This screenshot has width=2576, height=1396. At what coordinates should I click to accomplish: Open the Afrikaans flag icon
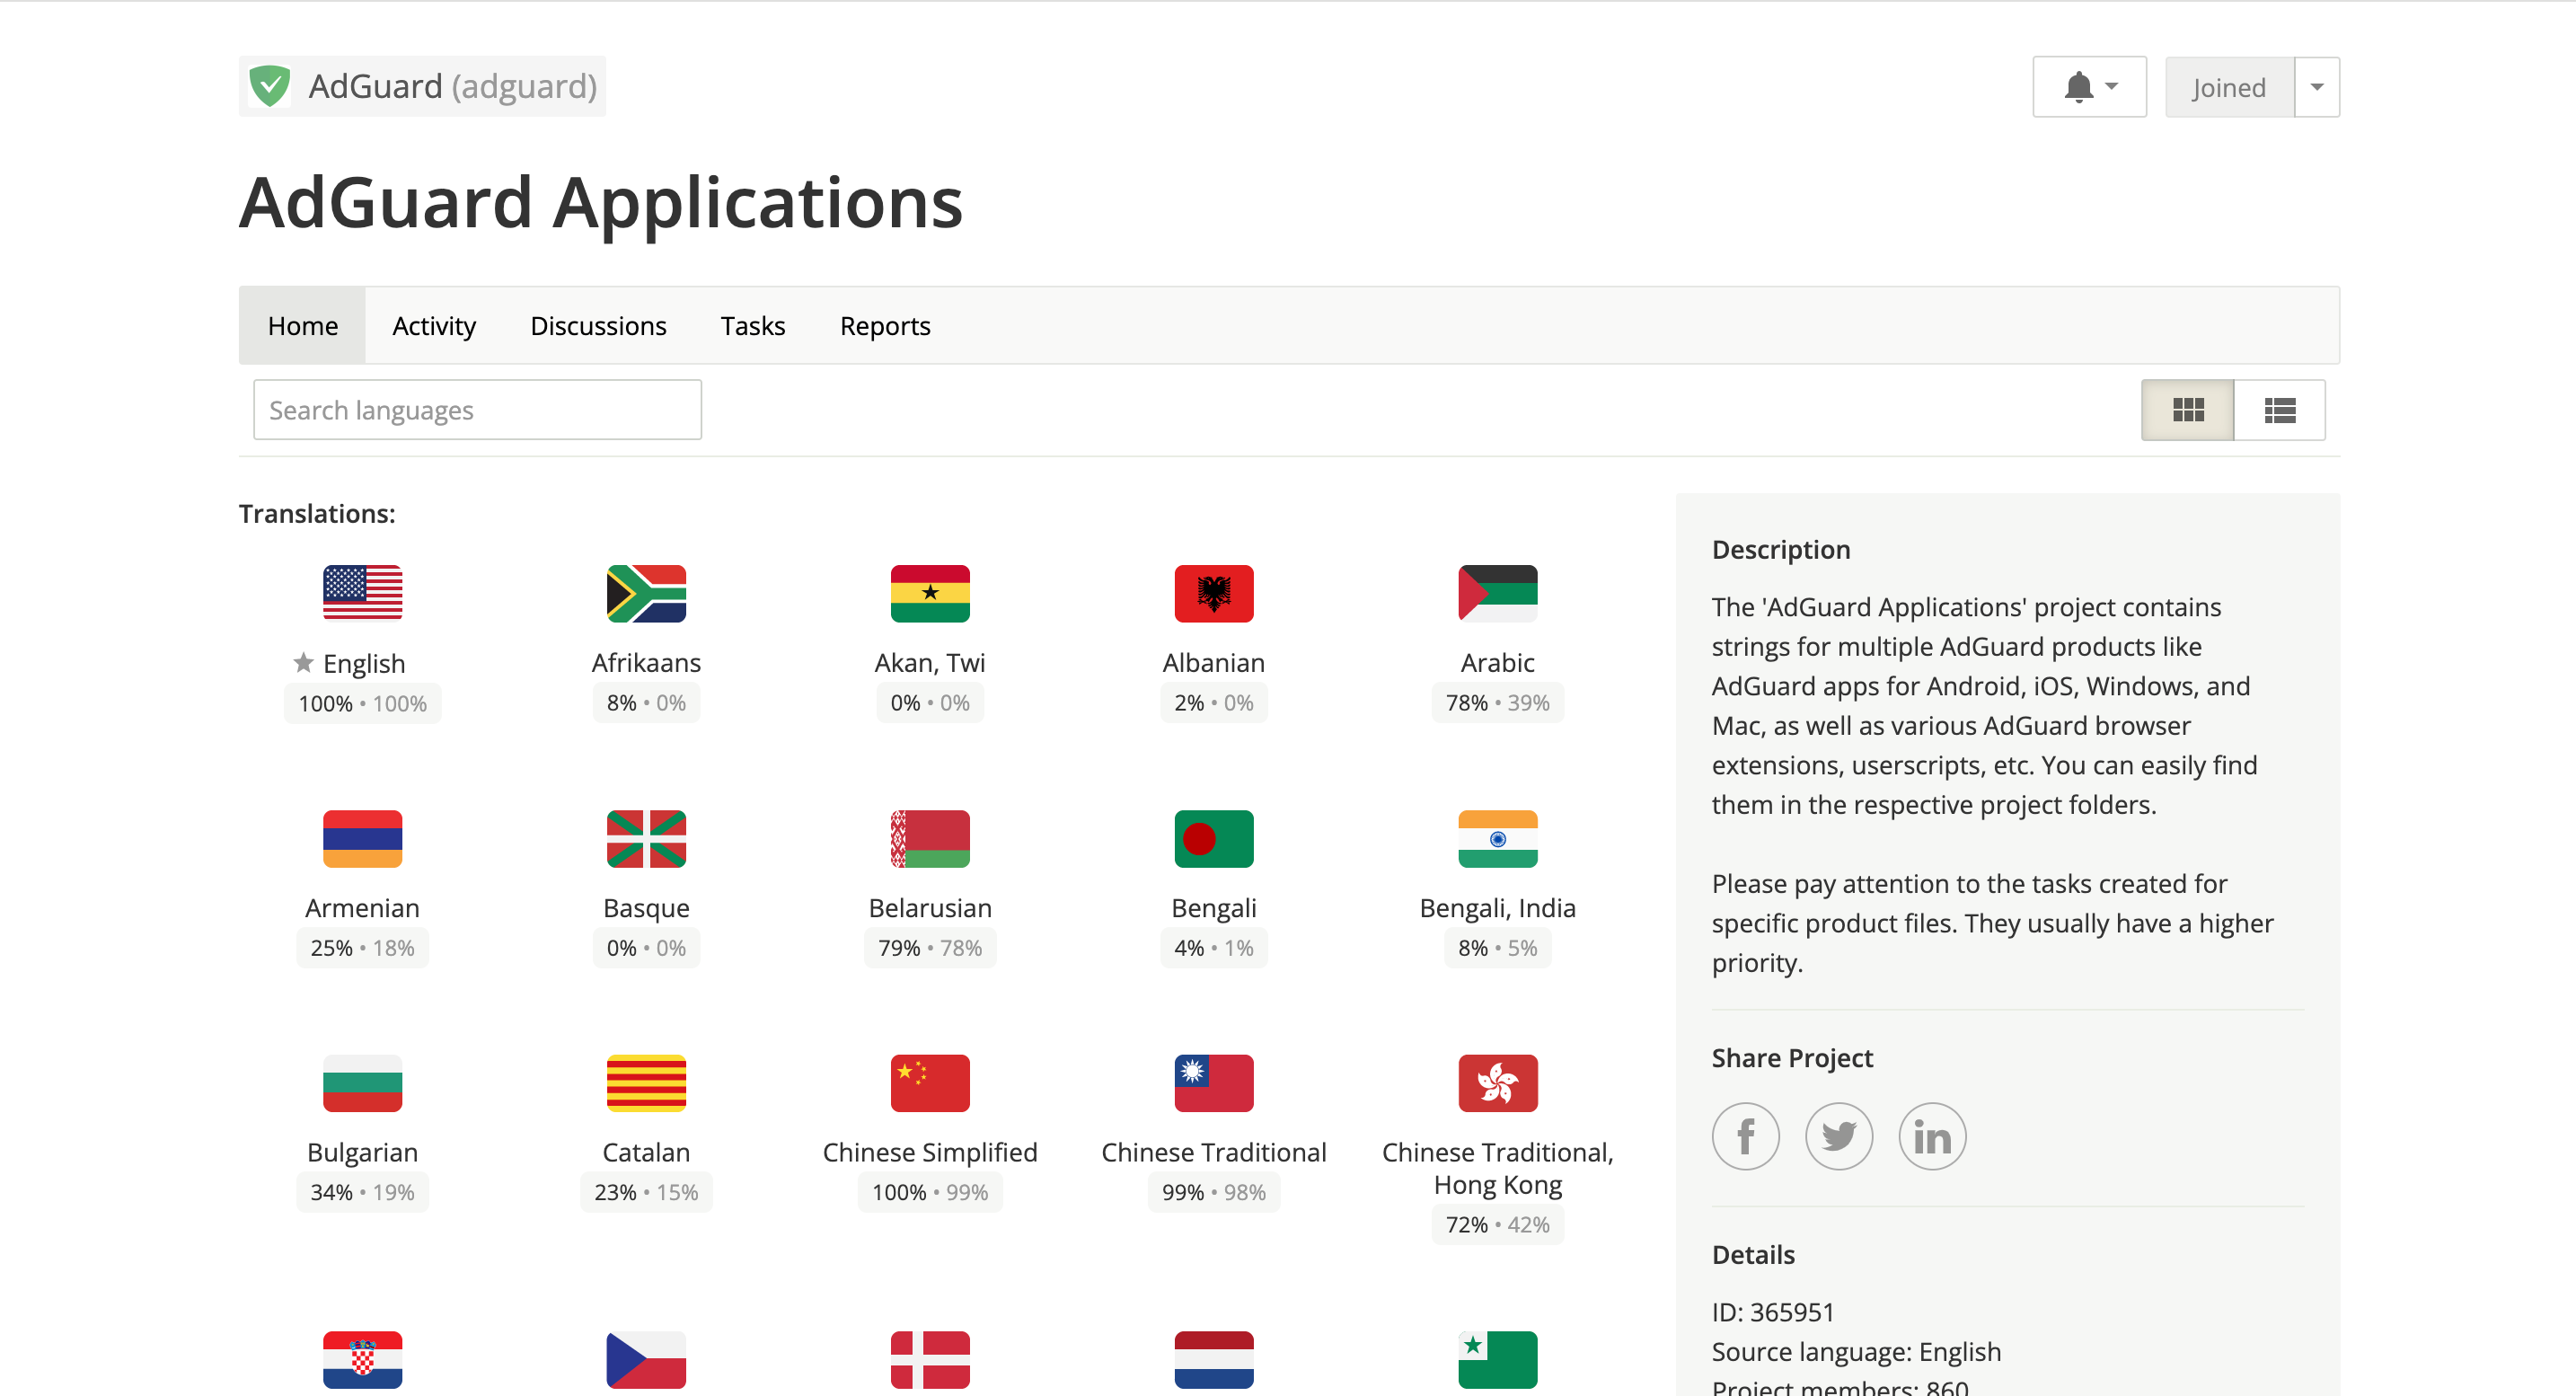click(x=646, y=593)
